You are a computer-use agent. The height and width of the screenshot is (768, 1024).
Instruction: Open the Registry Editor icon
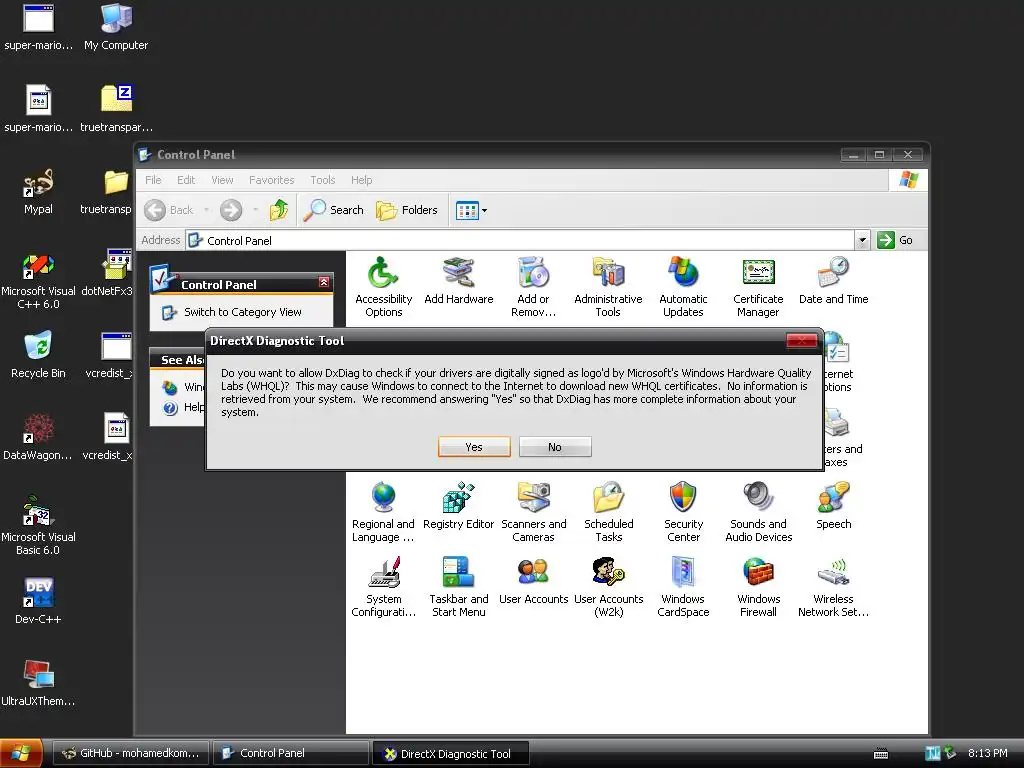click(458, 507)
